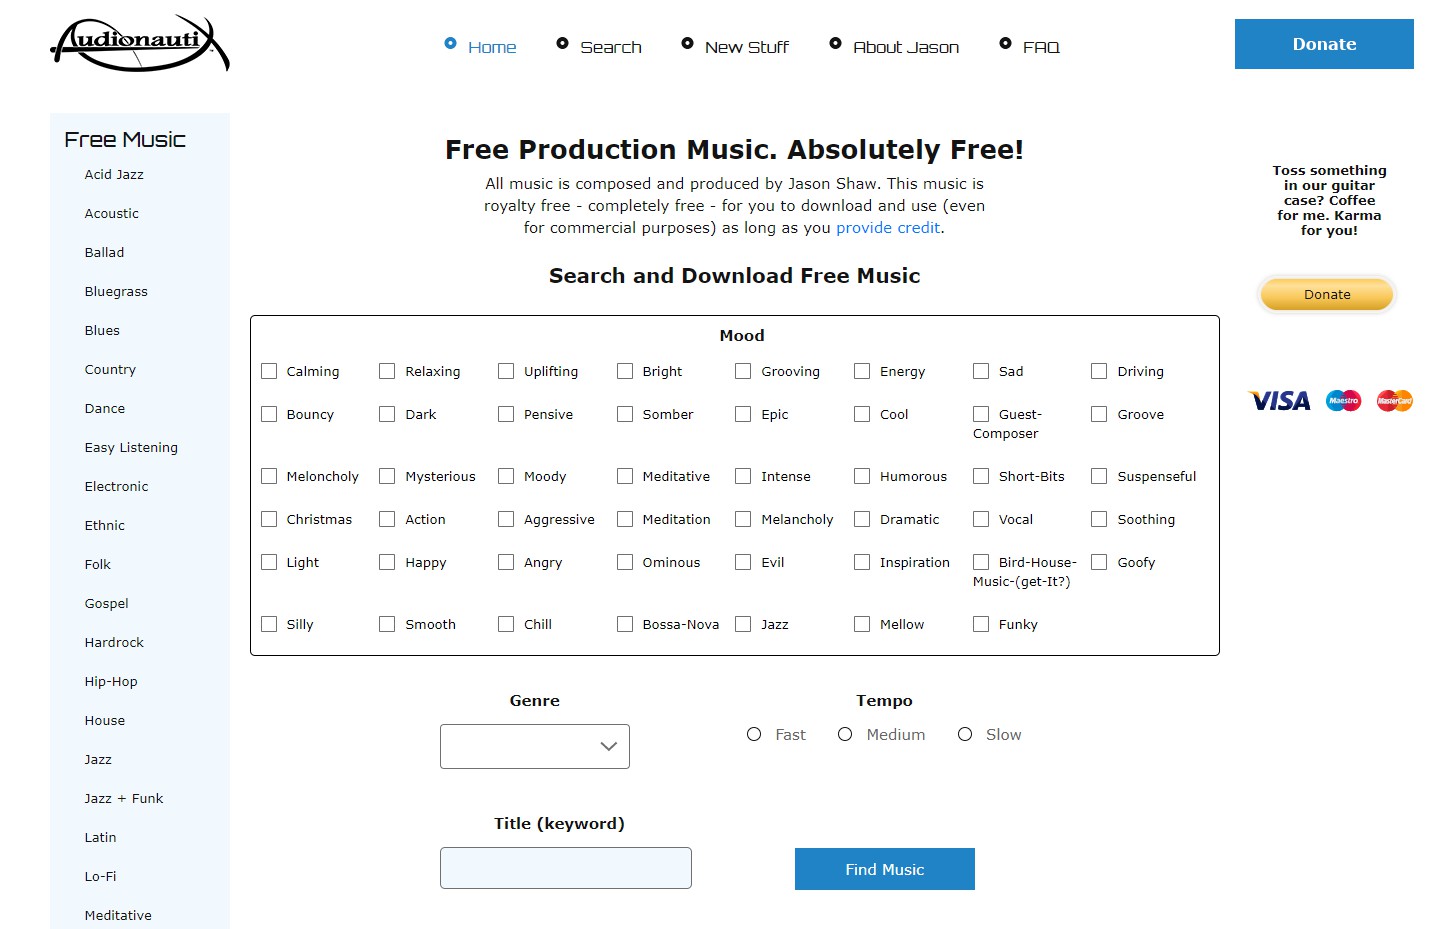Image resolution: width=1449 pixels, height=929 pixels.
Task: Select Bluegrass in the Free Music sidebar
Action: click(x=116, y=292)
